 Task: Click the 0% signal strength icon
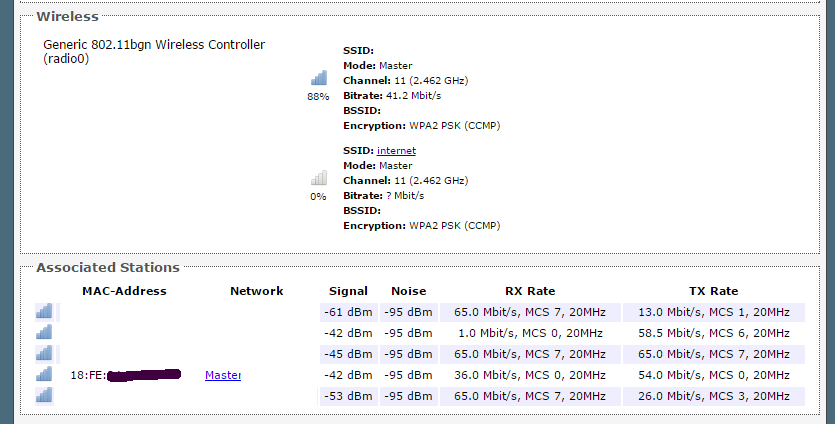point(319,177)
